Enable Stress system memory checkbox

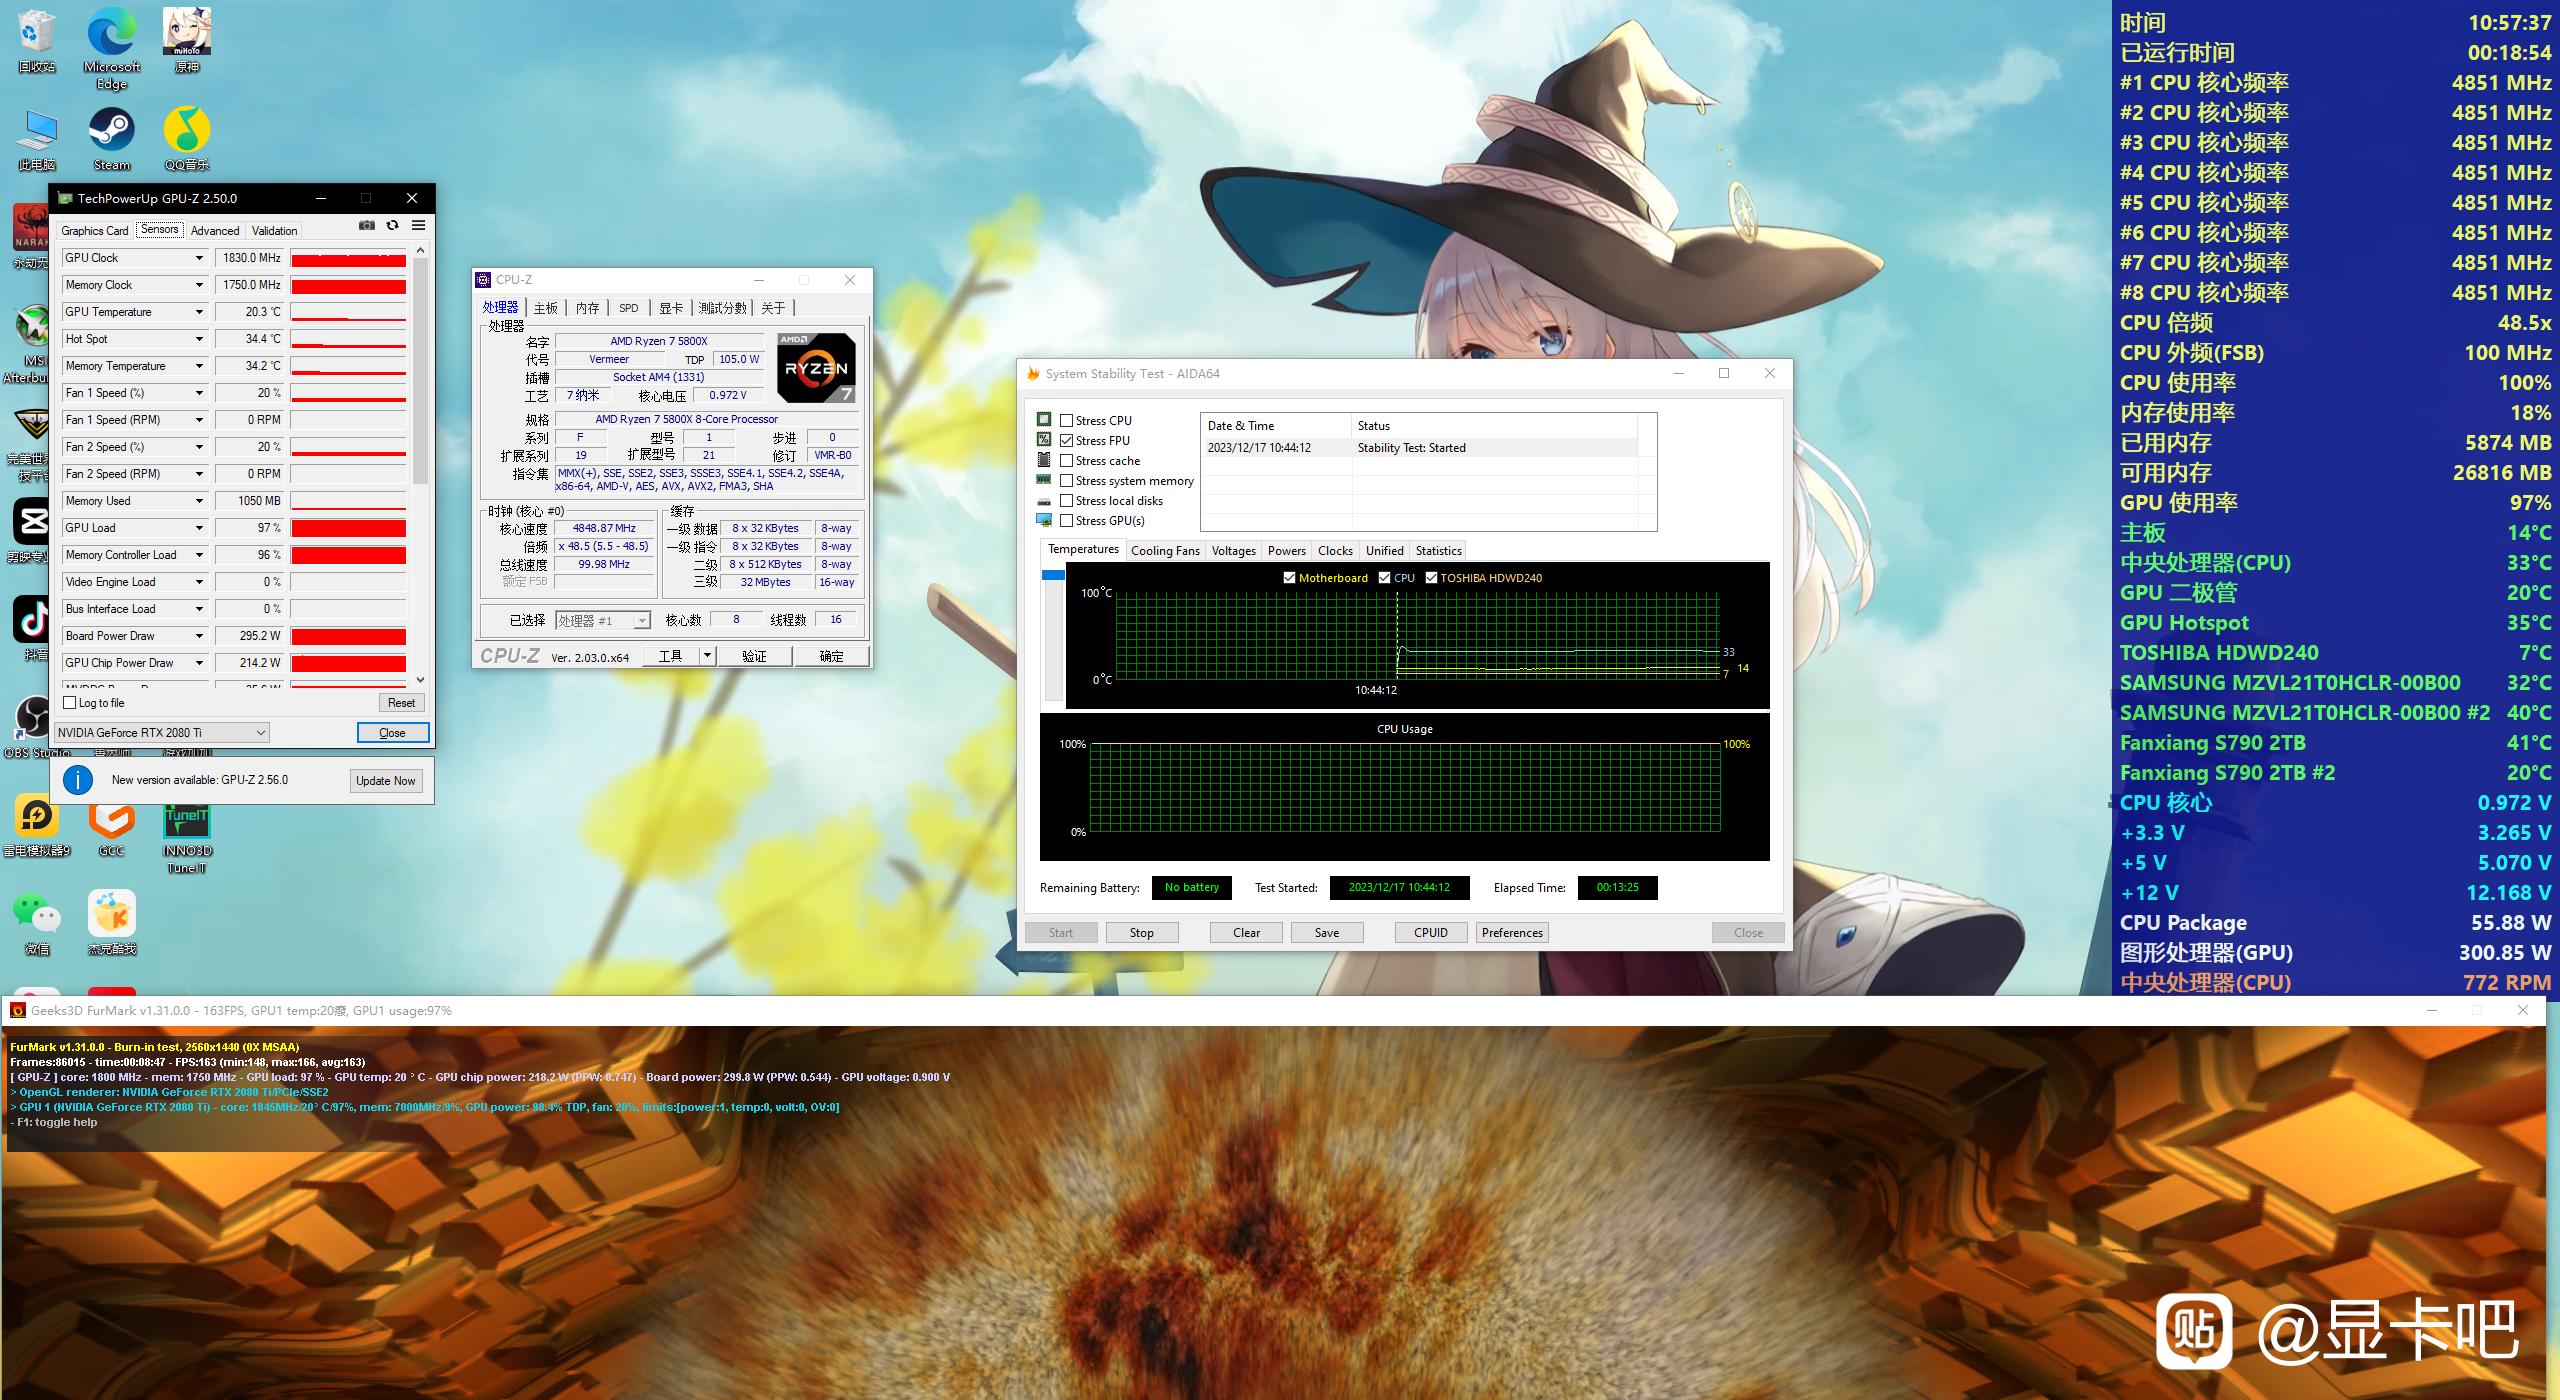[1067, 481]
